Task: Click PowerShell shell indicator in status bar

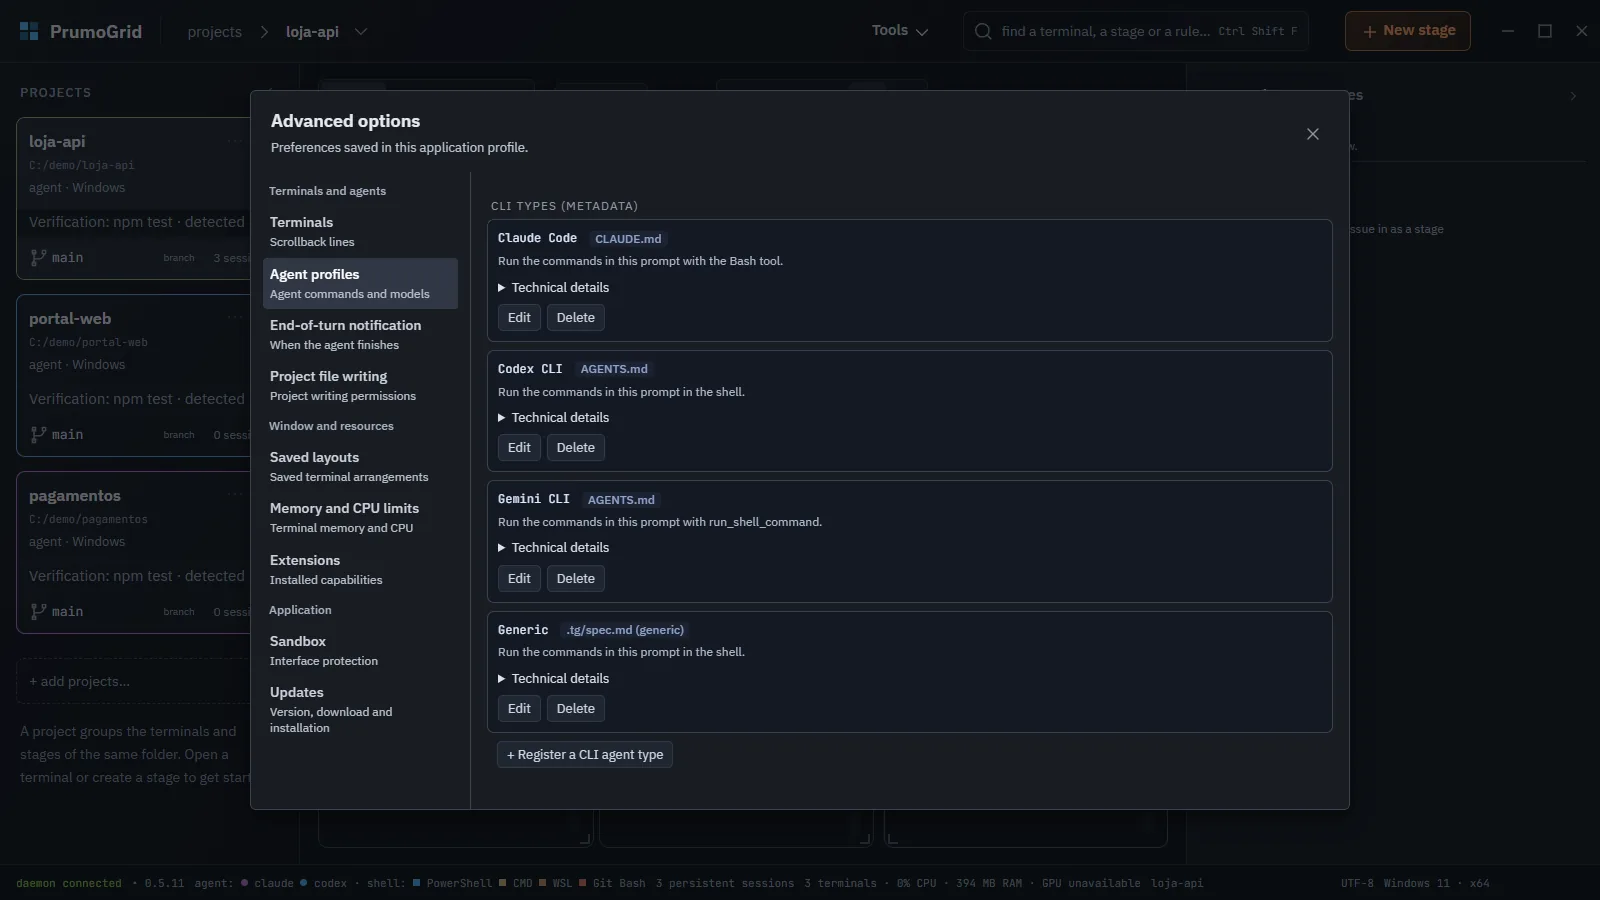Action: point(452,883)
